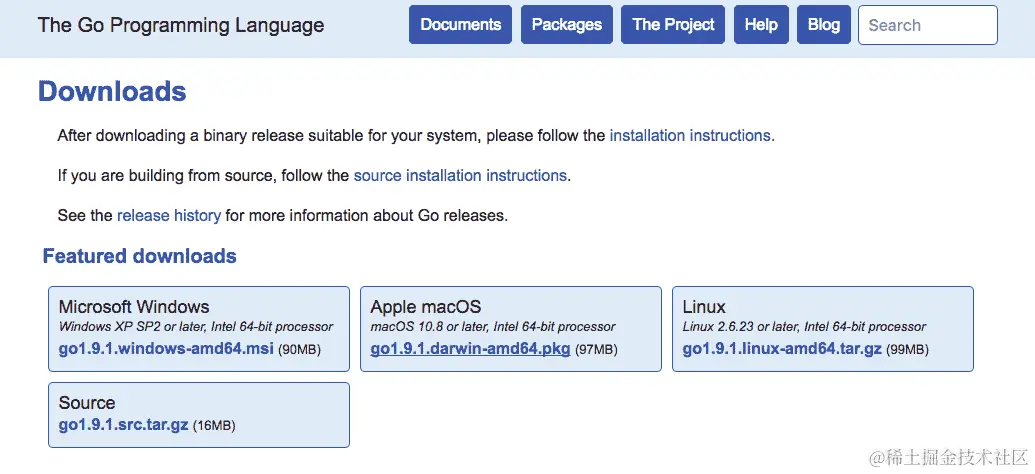The height and width of the screenshot is (474, 1035).
Task: Click The Go Programming Language title
Action: pos(181,25)
